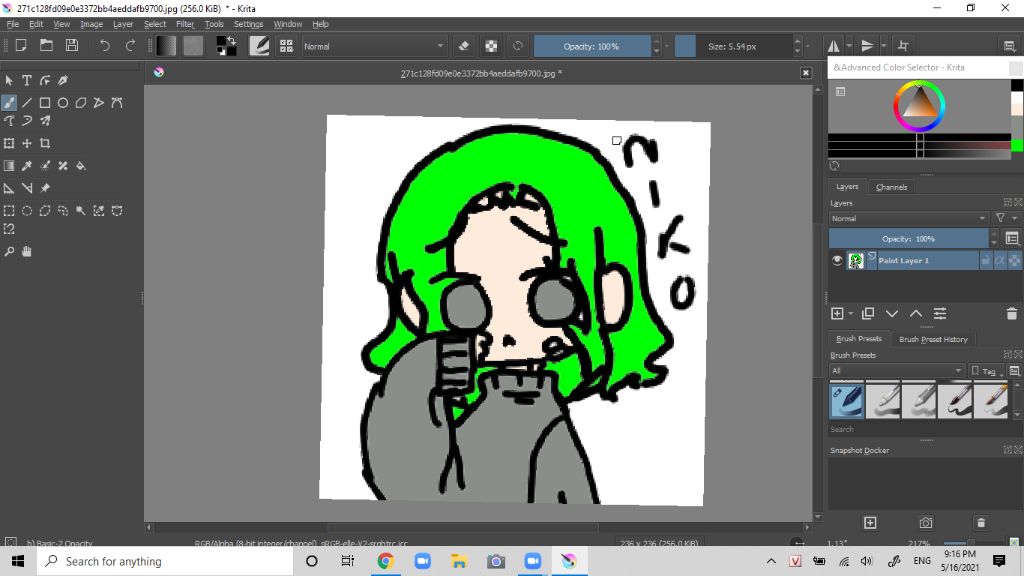Switch to the Channels tab
Viewport: 1024px width, 576px height.
coord(891,187)
